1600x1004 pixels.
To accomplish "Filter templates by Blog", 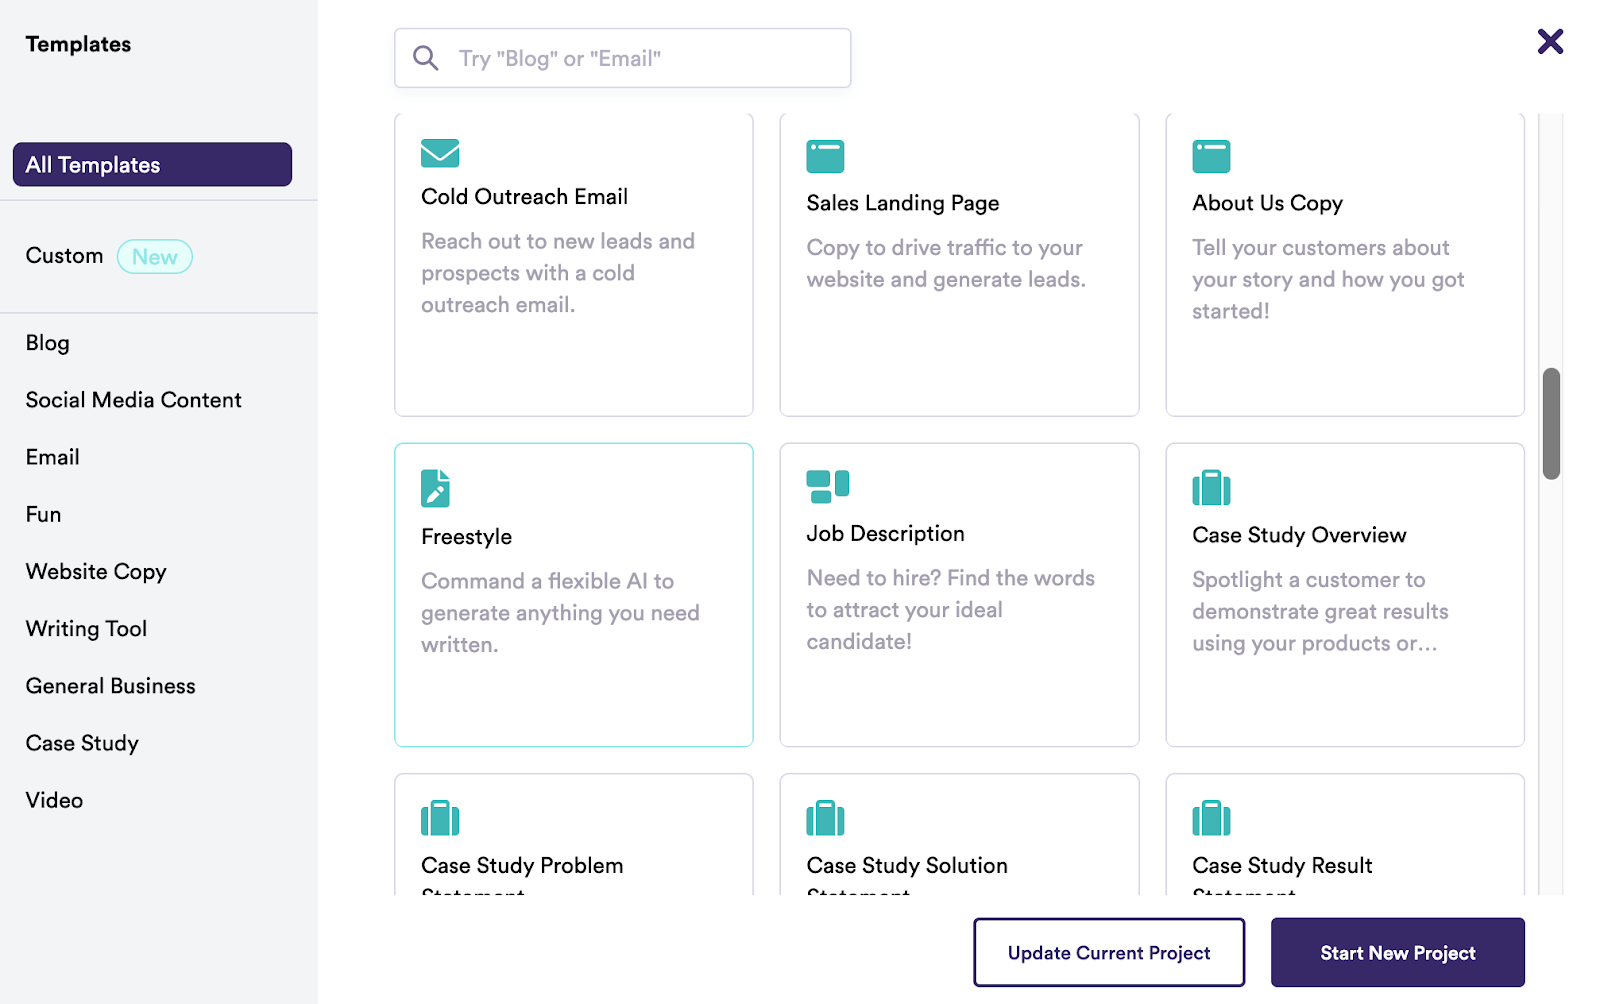I will point(48,343).
